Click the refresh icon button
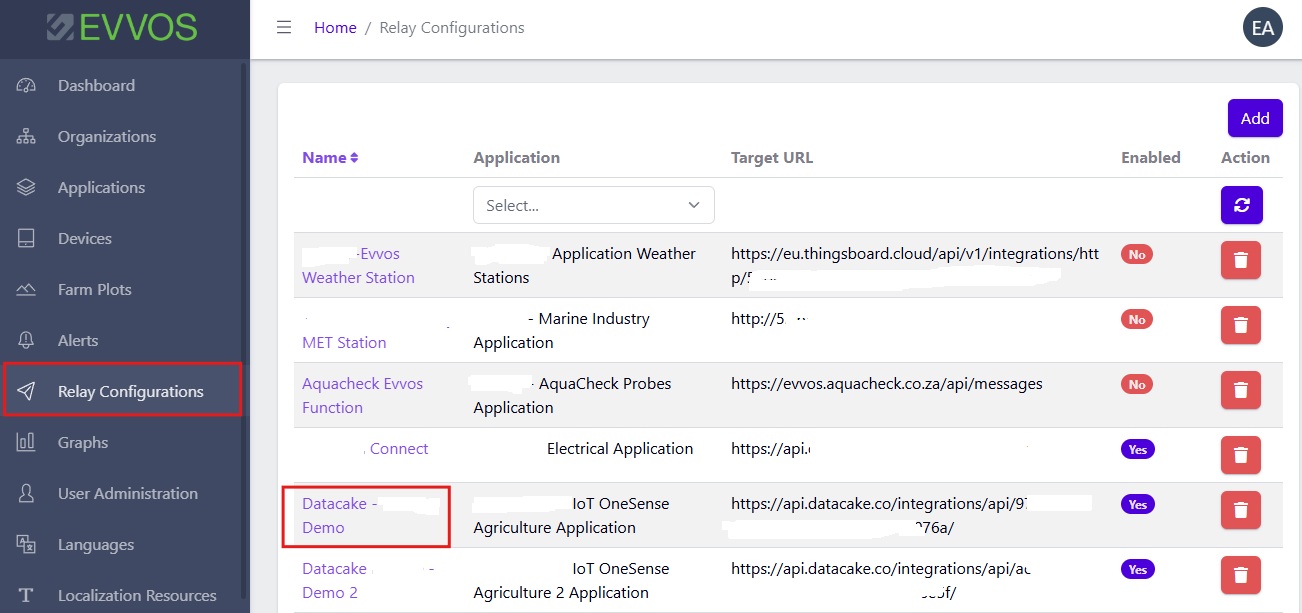This screenshot has width=1302, height=613. (x=1241, y=205)
